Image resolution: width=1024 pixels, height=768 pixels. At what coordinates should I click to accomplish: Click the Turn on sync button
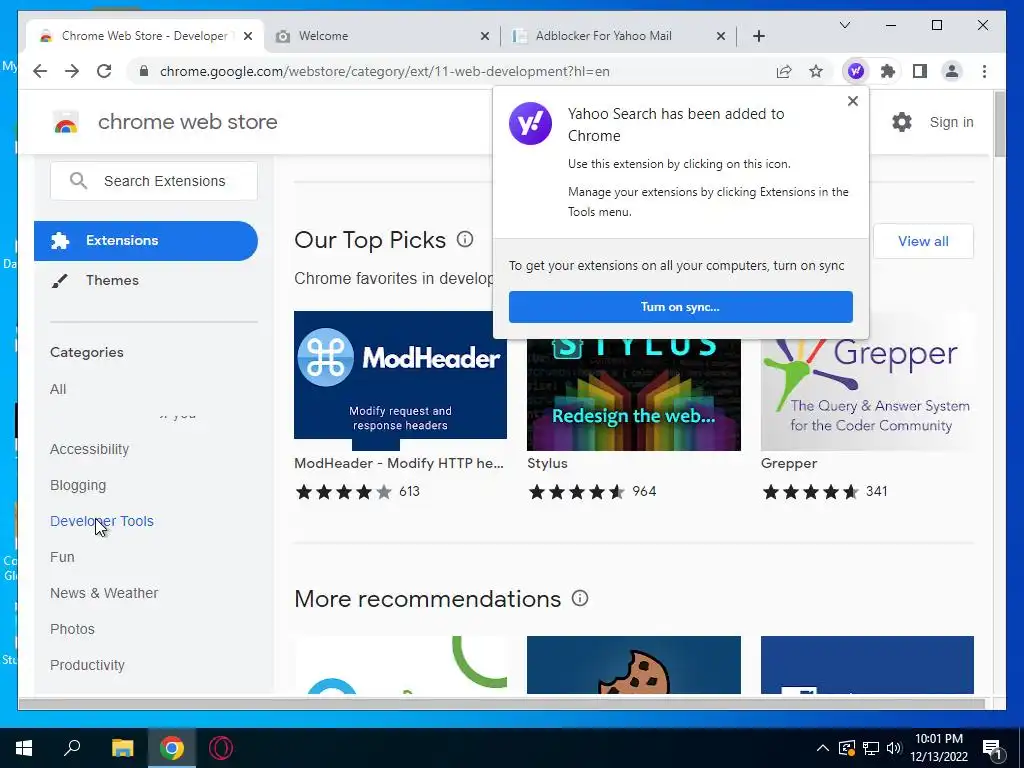tap(680, 307)
